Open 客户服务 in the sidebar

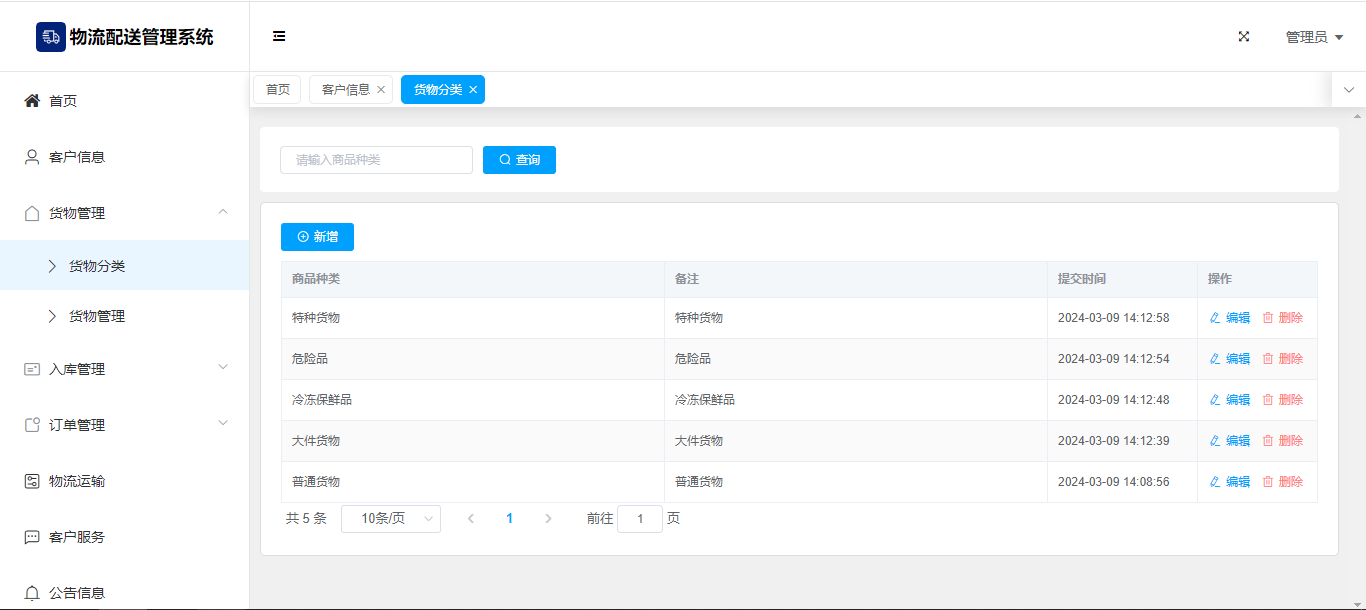click(x=77, y=537)
